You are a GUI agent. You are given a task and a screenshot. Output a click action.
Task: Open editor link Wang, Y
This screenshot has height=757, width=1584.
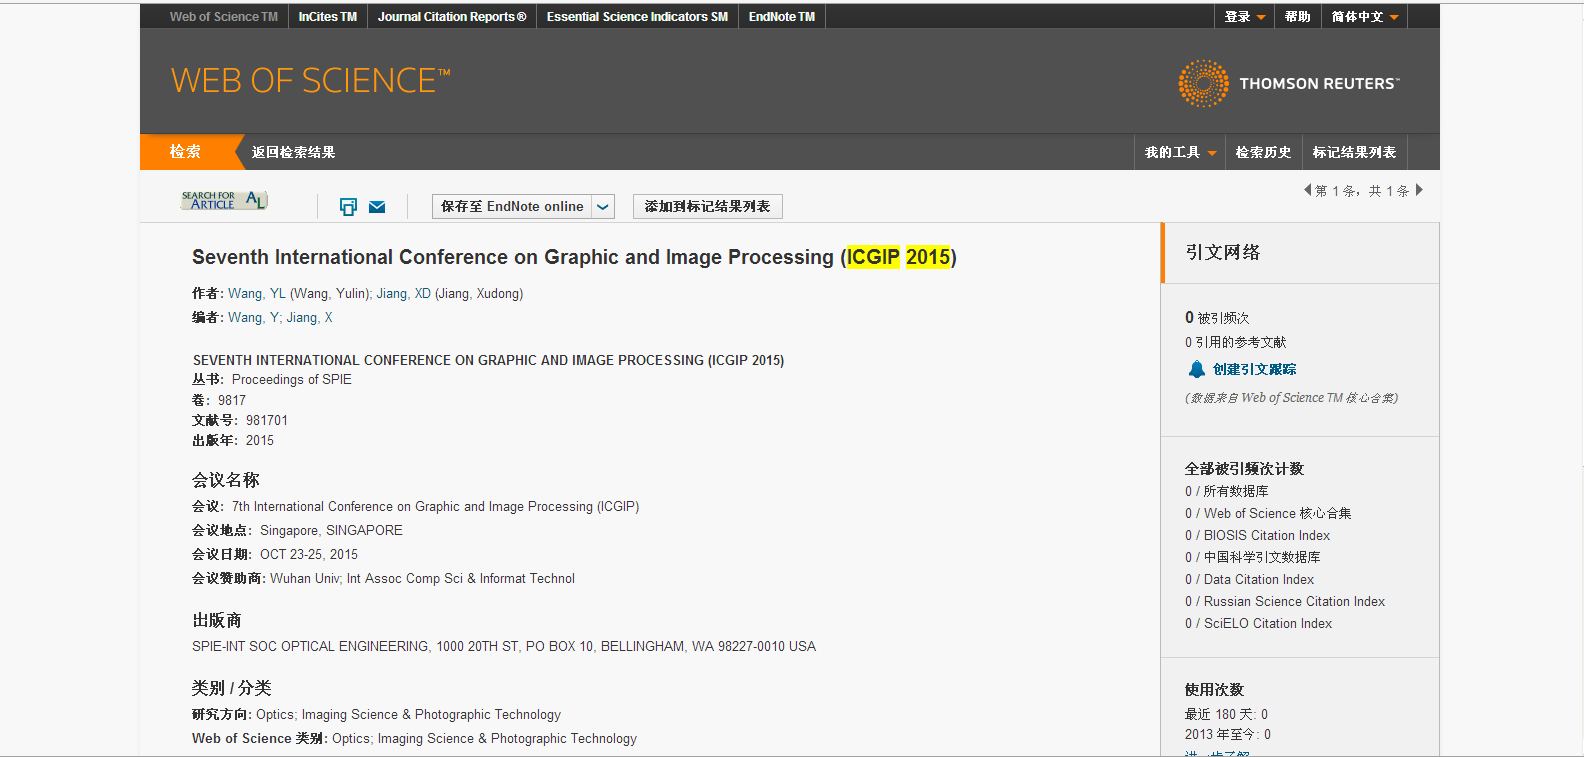[x=253, y=318]
